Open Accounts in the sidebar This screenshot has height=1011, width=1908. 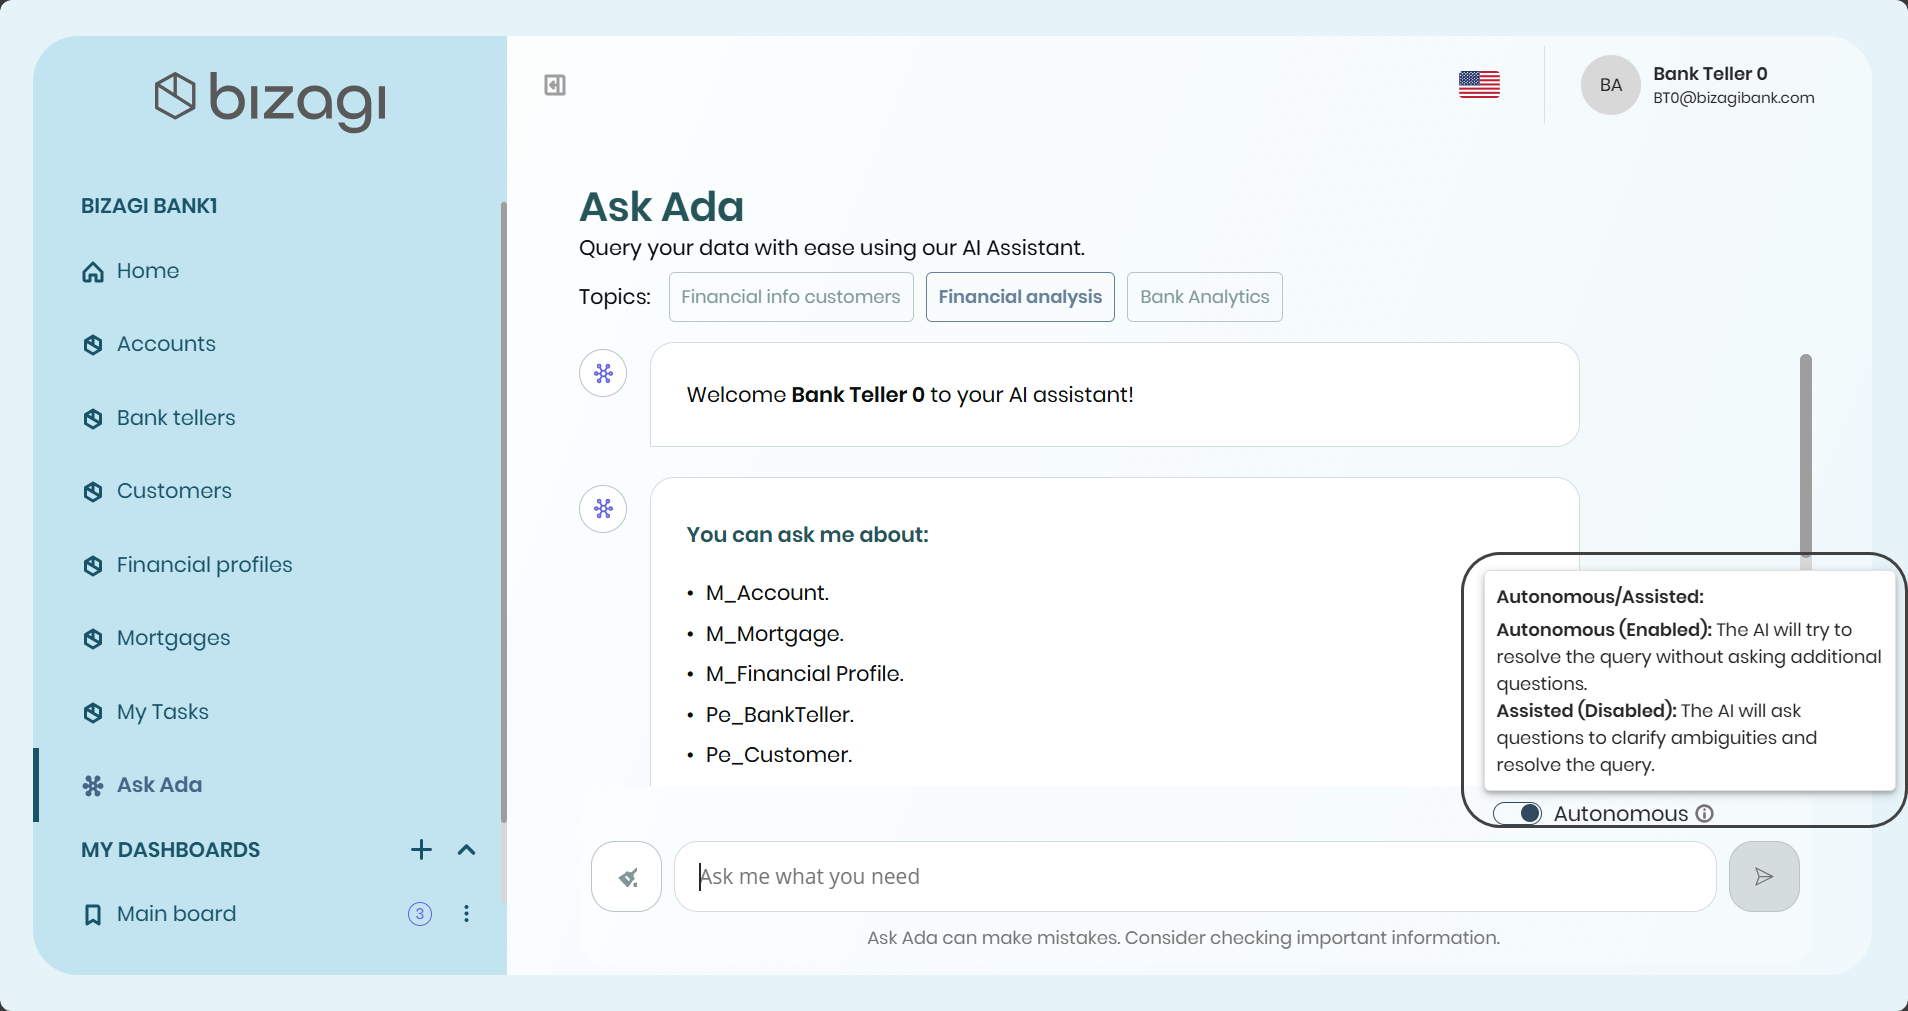click(166, 344)
